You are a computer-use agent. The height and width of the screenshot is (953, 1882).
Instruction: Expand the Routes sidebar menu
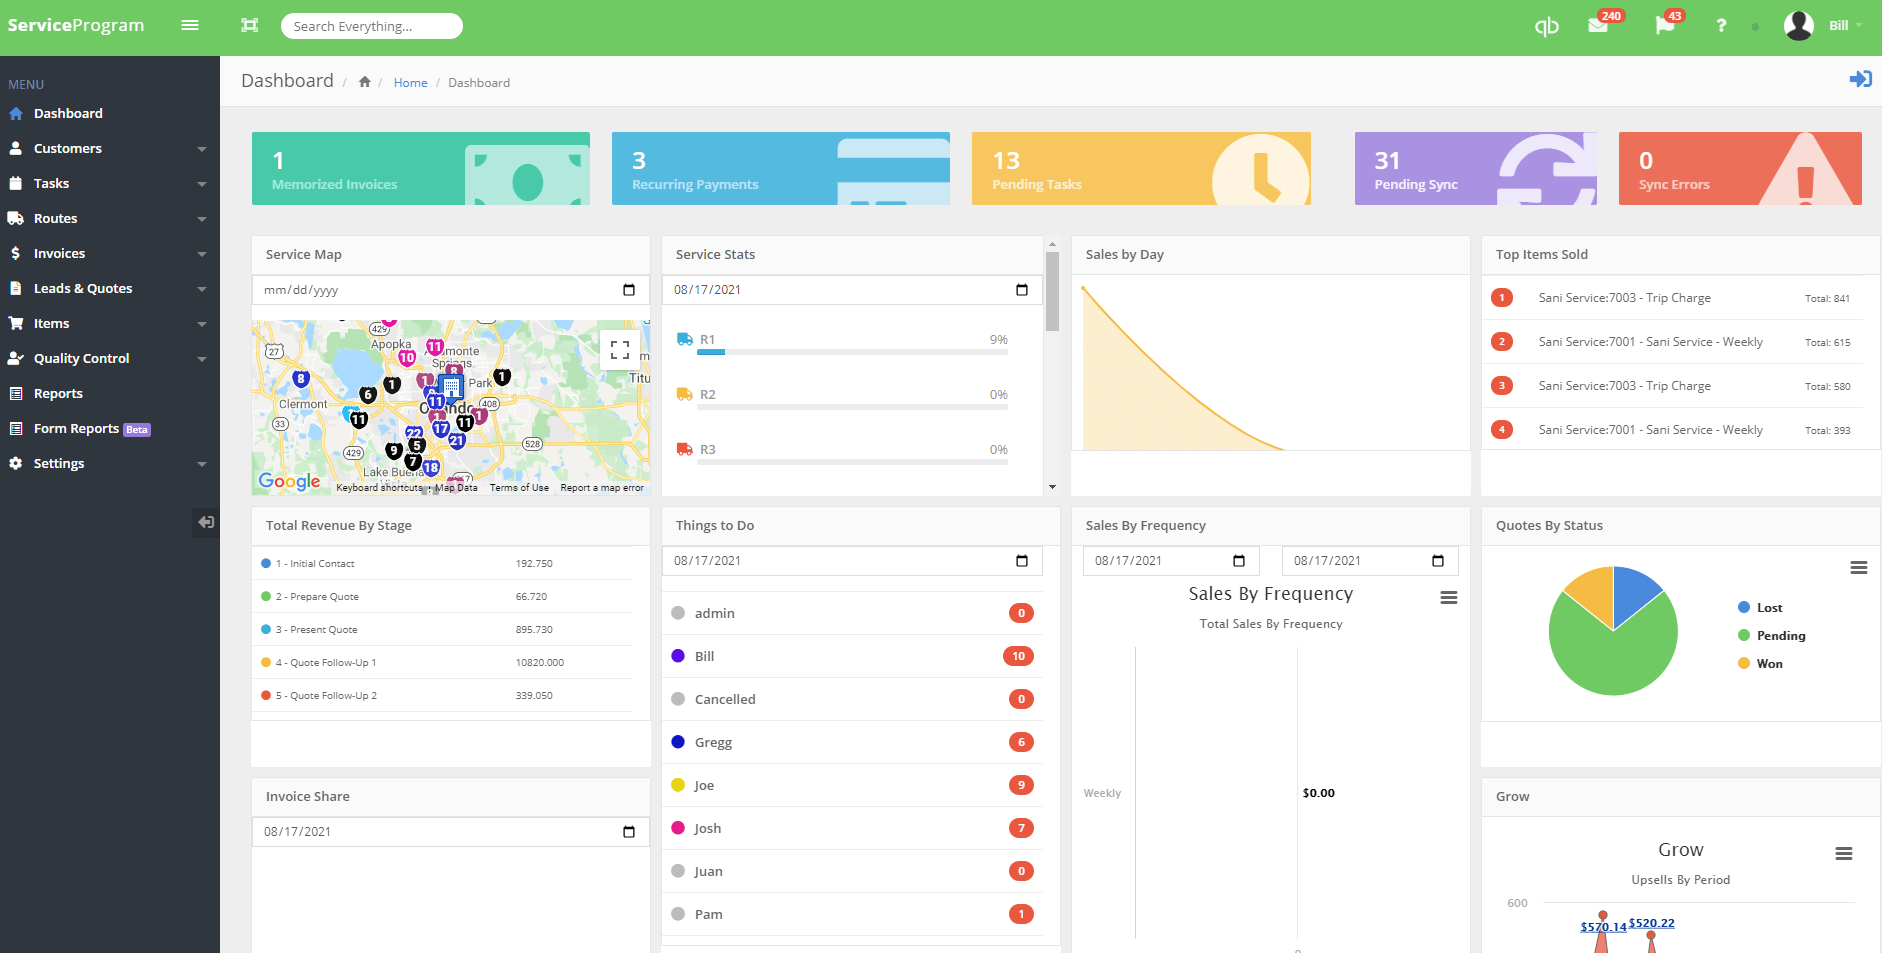[110, 219]
